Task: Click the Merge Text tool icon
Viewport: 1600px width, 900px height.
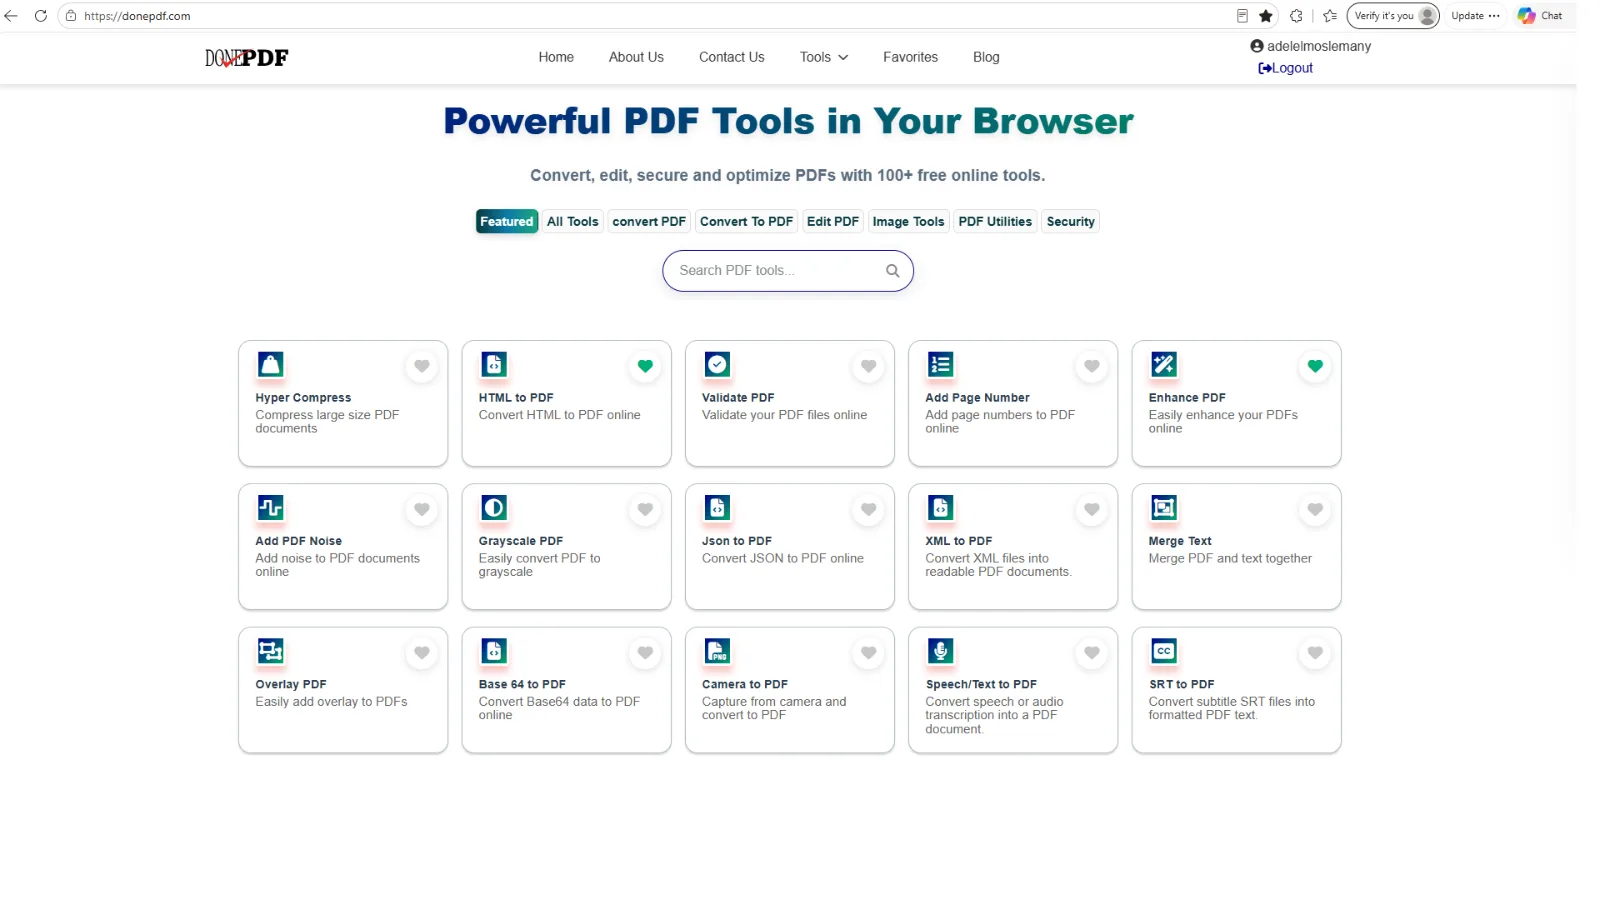Action: (x=1164, y=507)
